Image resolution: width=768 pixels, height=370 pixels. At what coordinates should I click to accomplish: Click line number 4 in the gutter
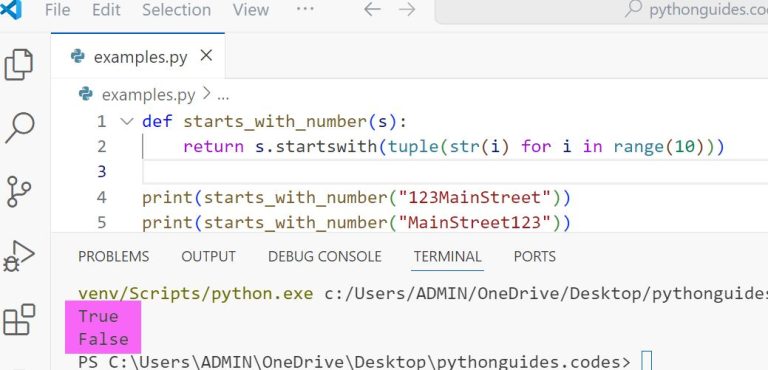(x=101, y=197)
